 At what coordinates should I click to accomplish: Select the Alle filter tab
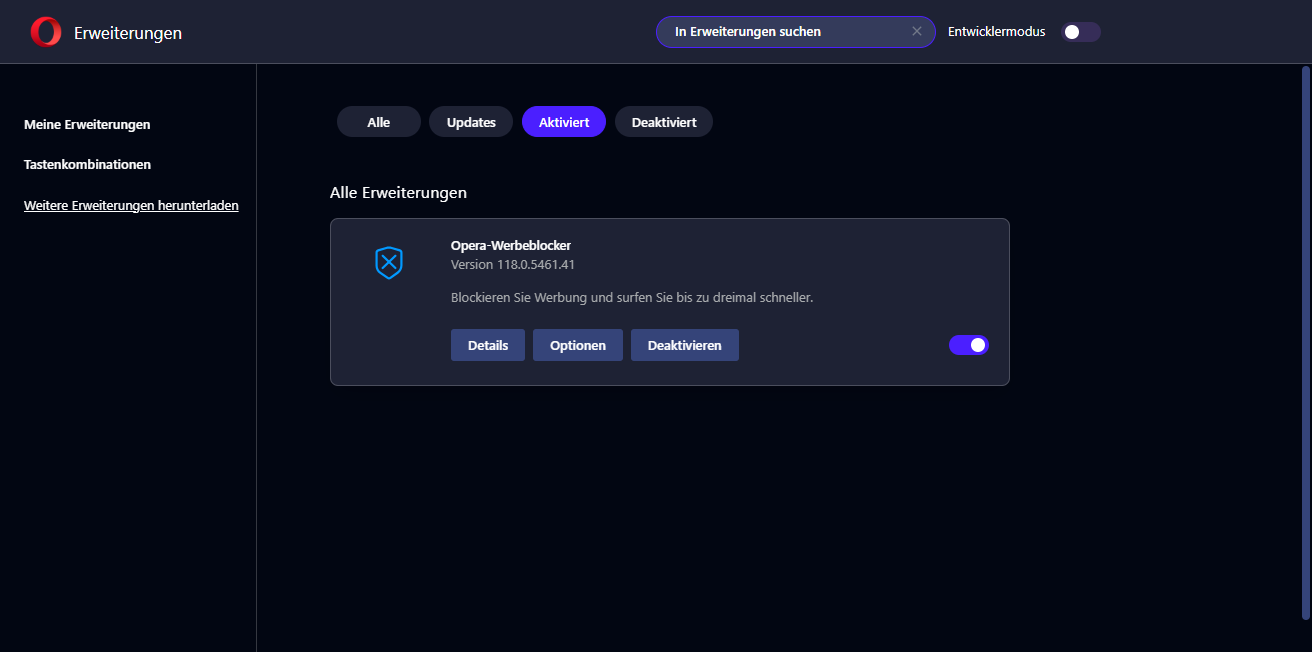[x=378, y=122]
